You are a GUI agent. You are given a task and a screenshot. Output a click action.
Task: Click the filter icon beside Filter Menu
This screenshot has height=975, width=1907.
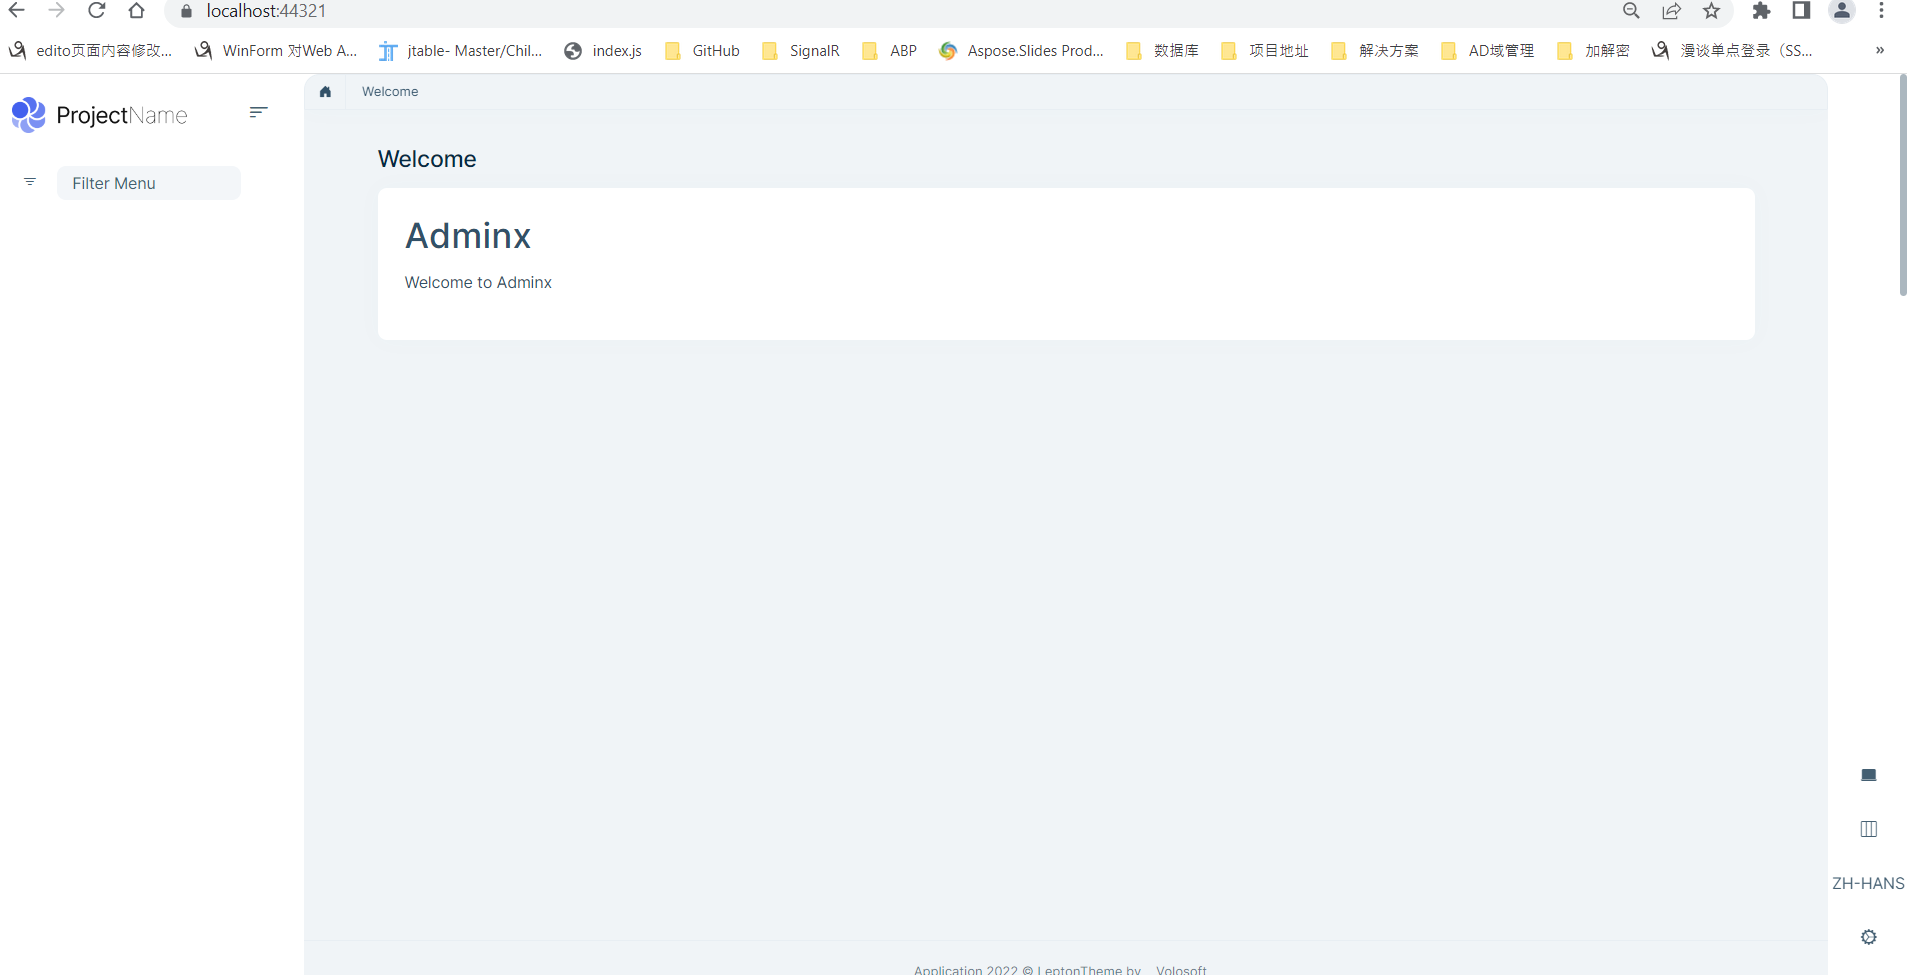click(x=30, y=182)
